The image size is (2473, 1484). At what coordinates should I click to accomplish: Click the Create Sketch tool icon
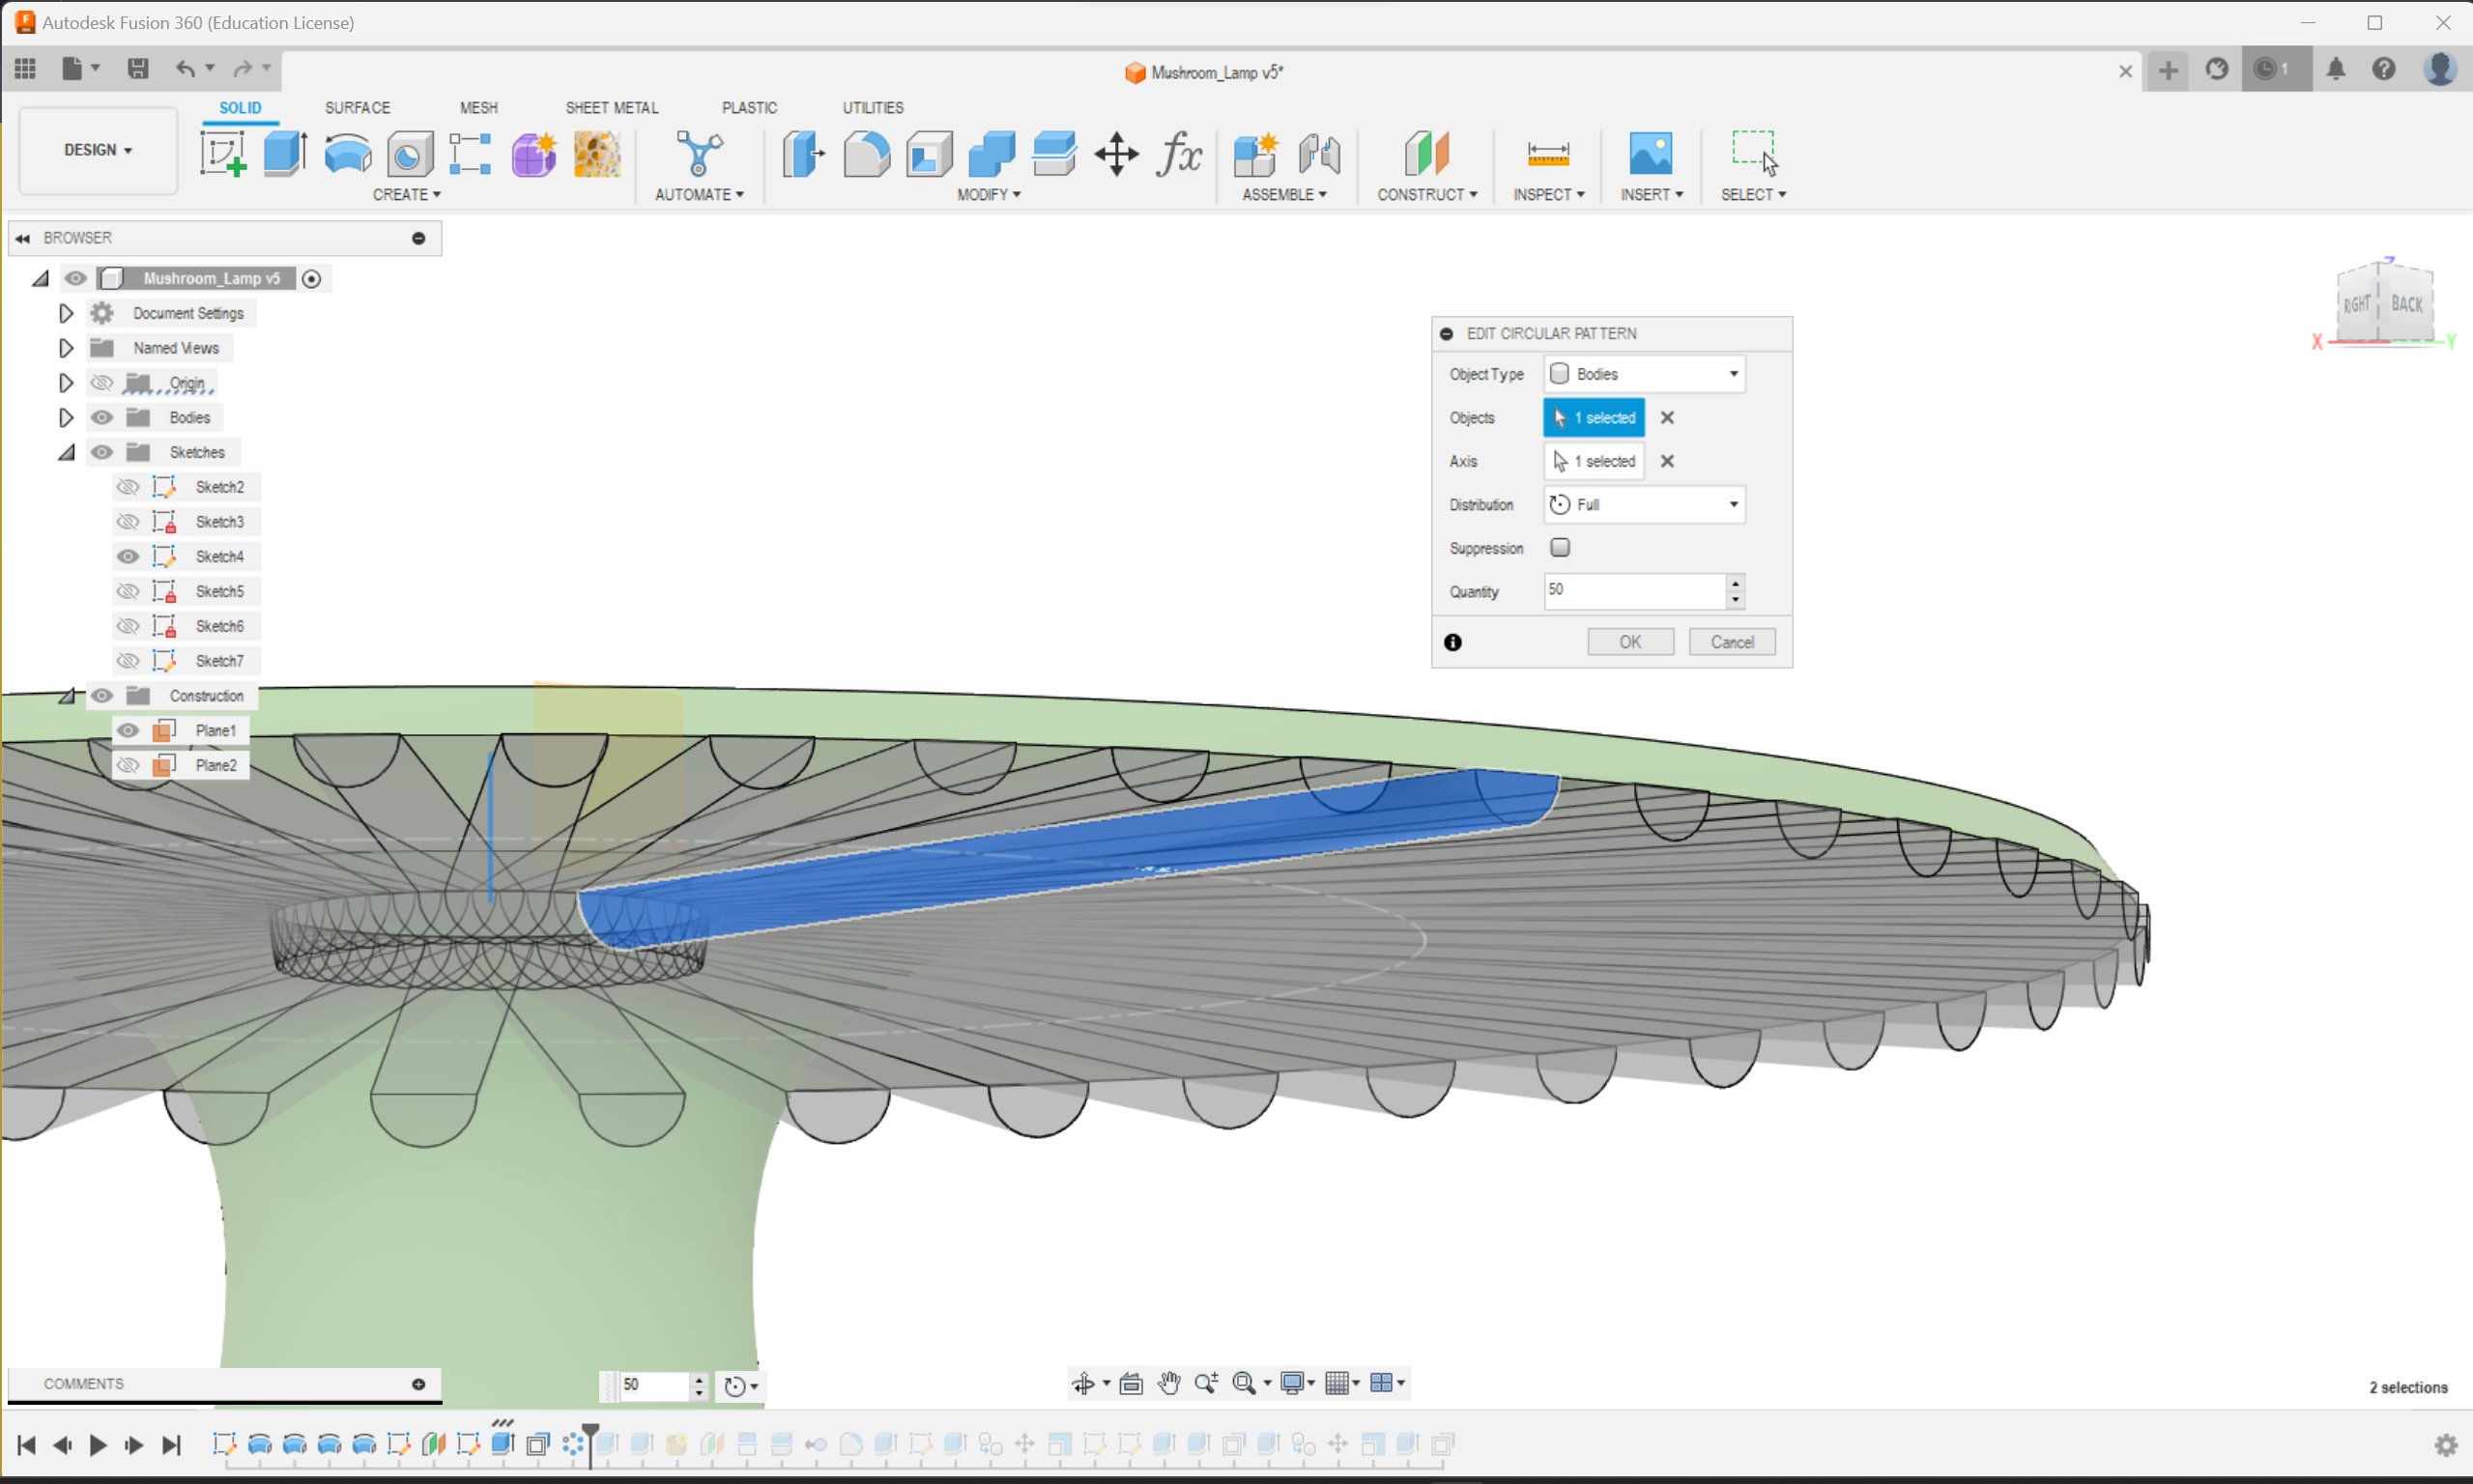[223, 154]
